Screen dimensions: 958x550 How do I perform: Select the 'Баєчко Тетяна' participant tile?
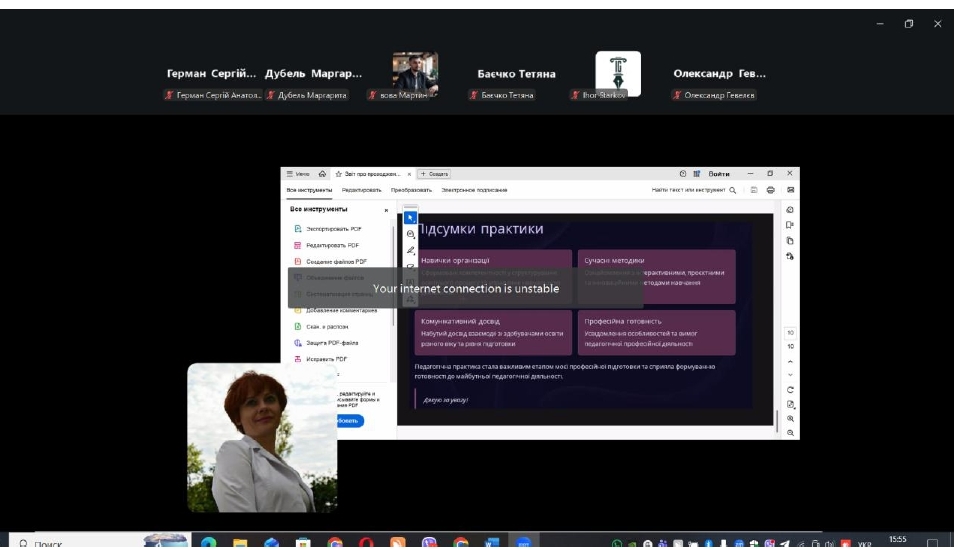click(516, 78)
